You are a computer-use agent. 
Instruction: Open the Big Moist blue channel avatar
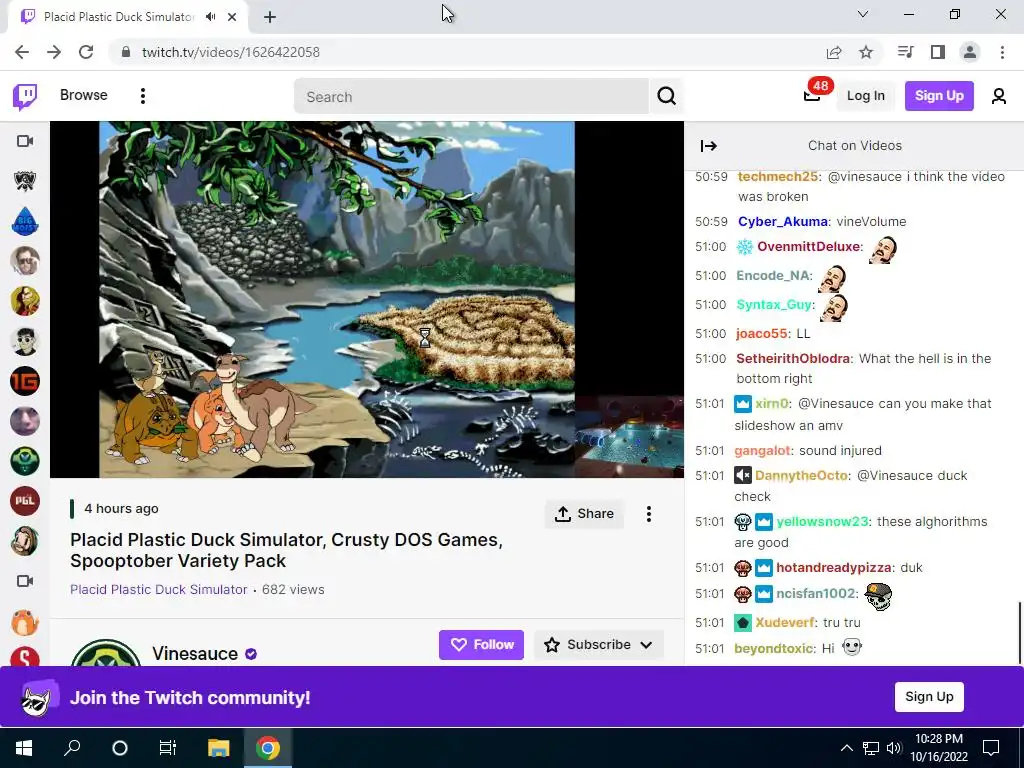tap(25, 221)
